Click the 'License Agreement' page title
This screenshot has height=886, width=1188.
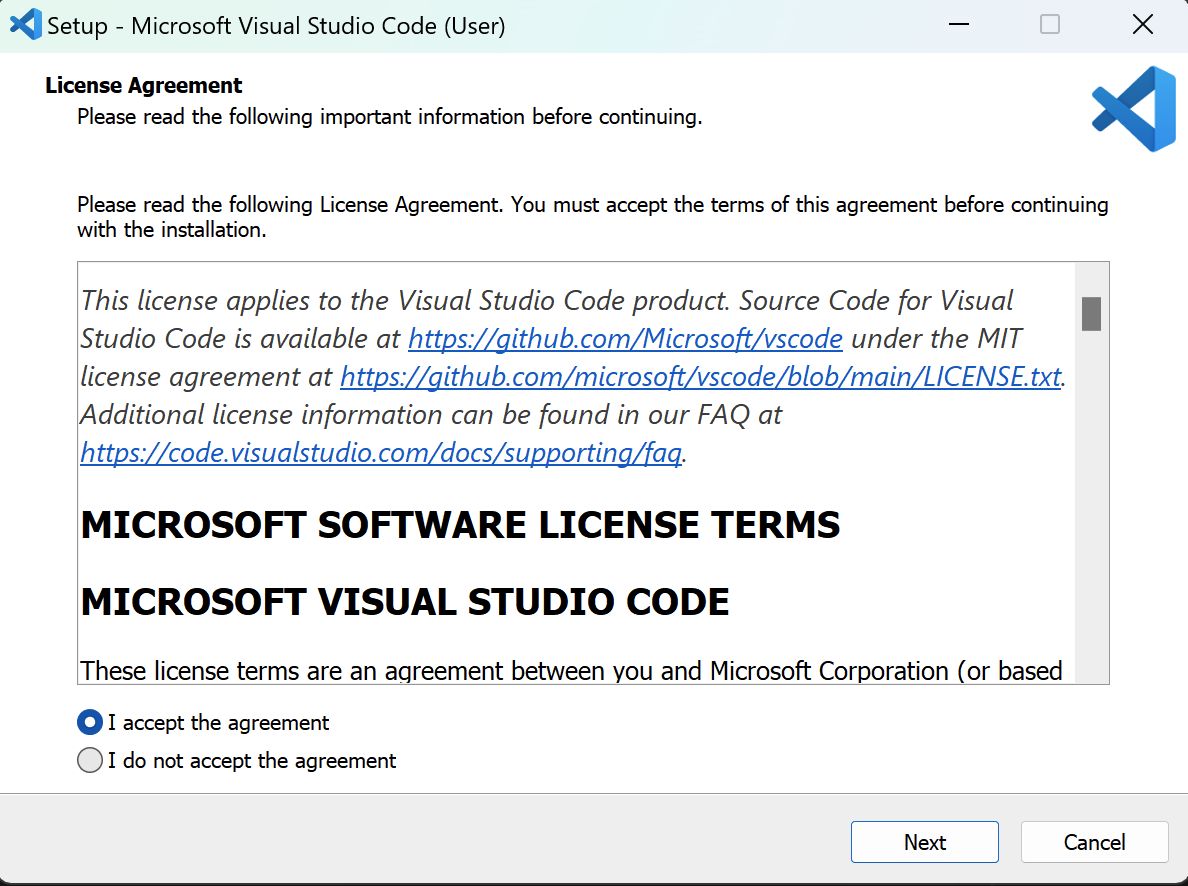point(143,86)
